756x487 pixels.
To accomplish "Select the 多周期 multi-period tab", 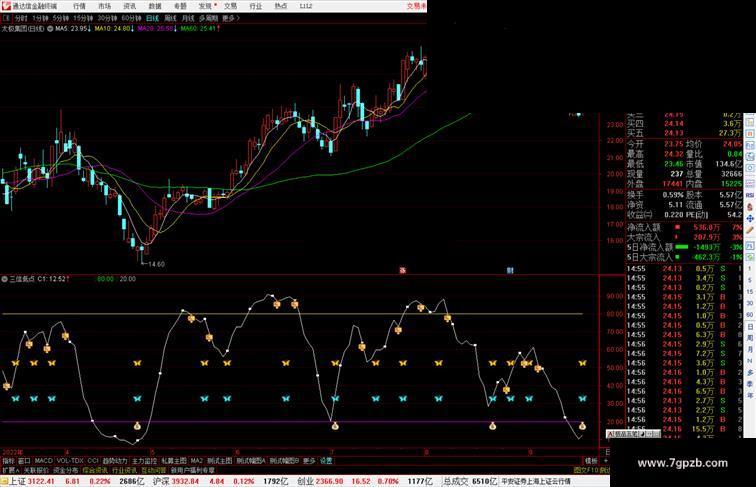I will pos(208,18).
